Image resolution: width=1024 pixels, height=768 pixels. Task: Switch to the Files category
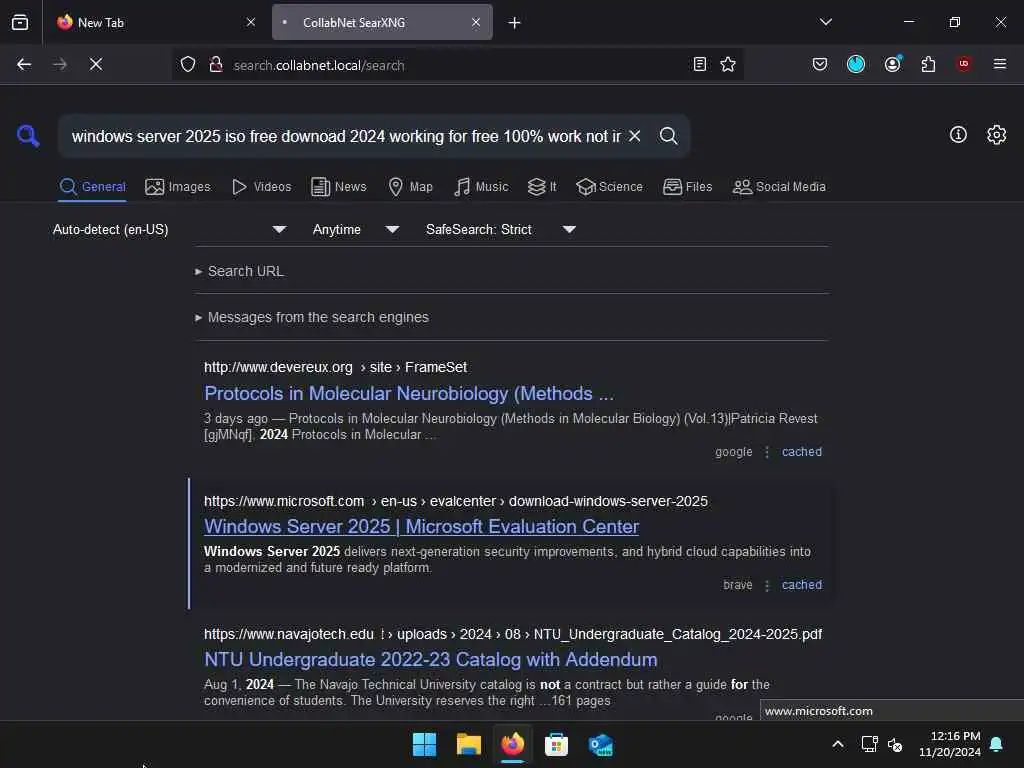[x=687, y=187]
